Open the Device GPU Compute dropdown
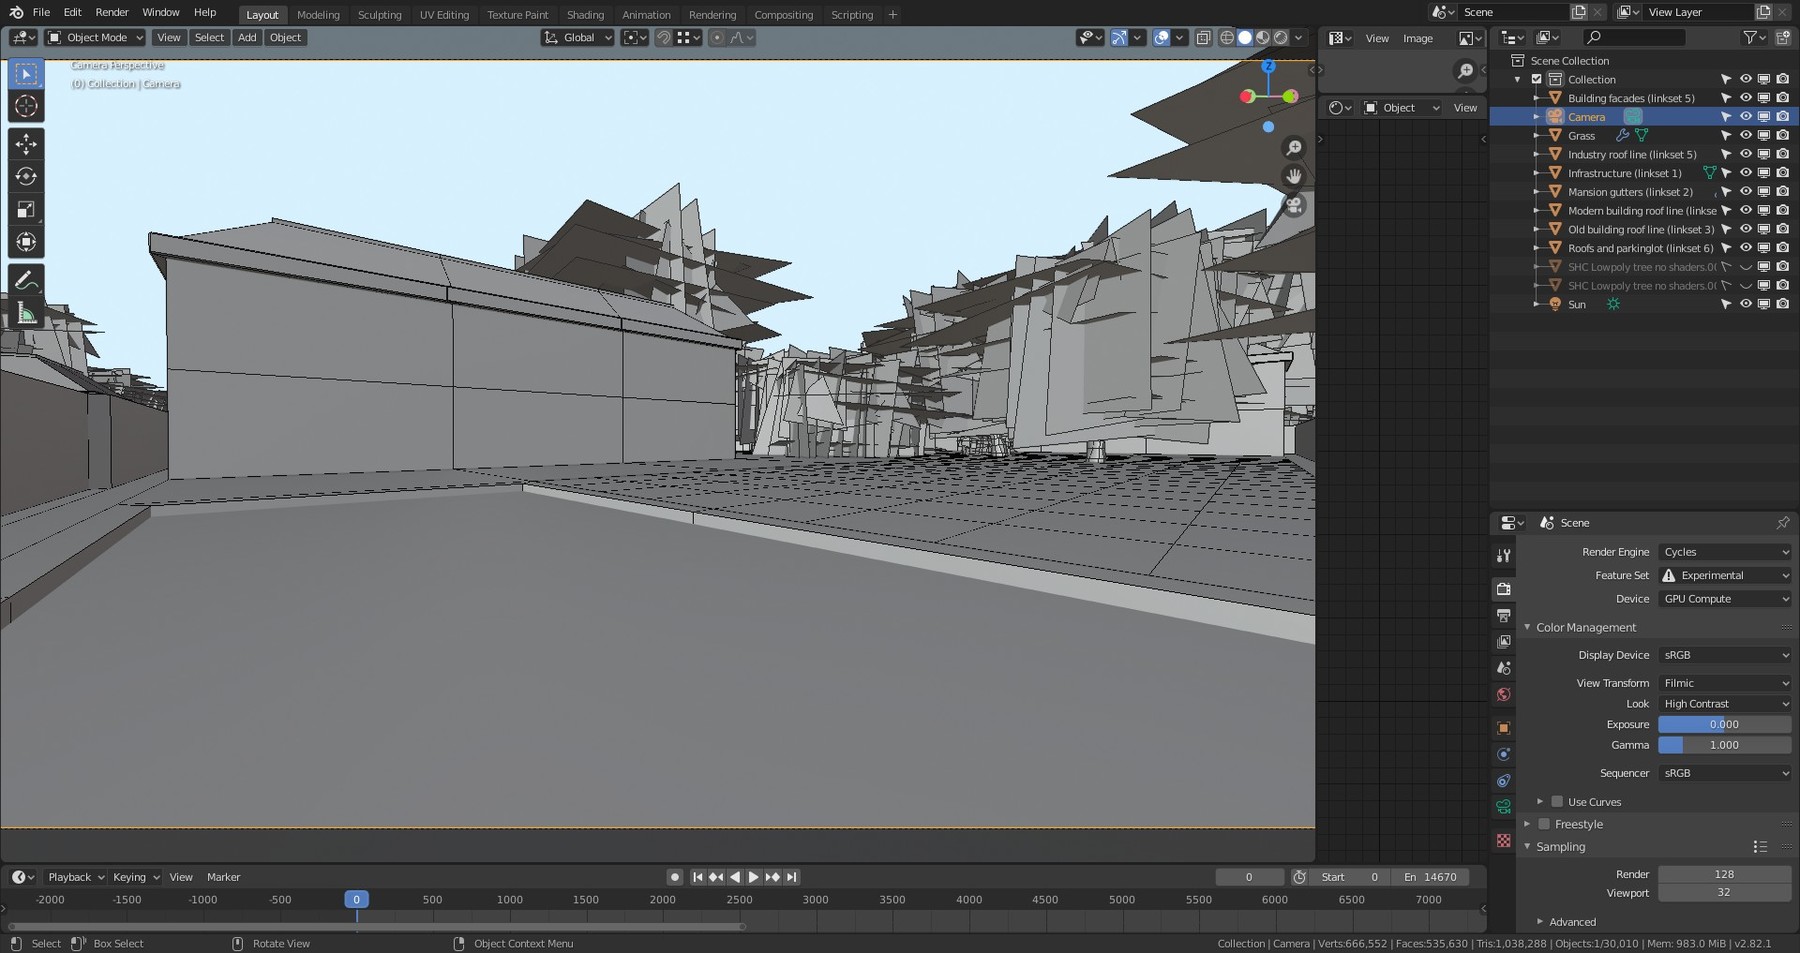The height and width of the screenshot is (953, 1800). coord(1725,599)
